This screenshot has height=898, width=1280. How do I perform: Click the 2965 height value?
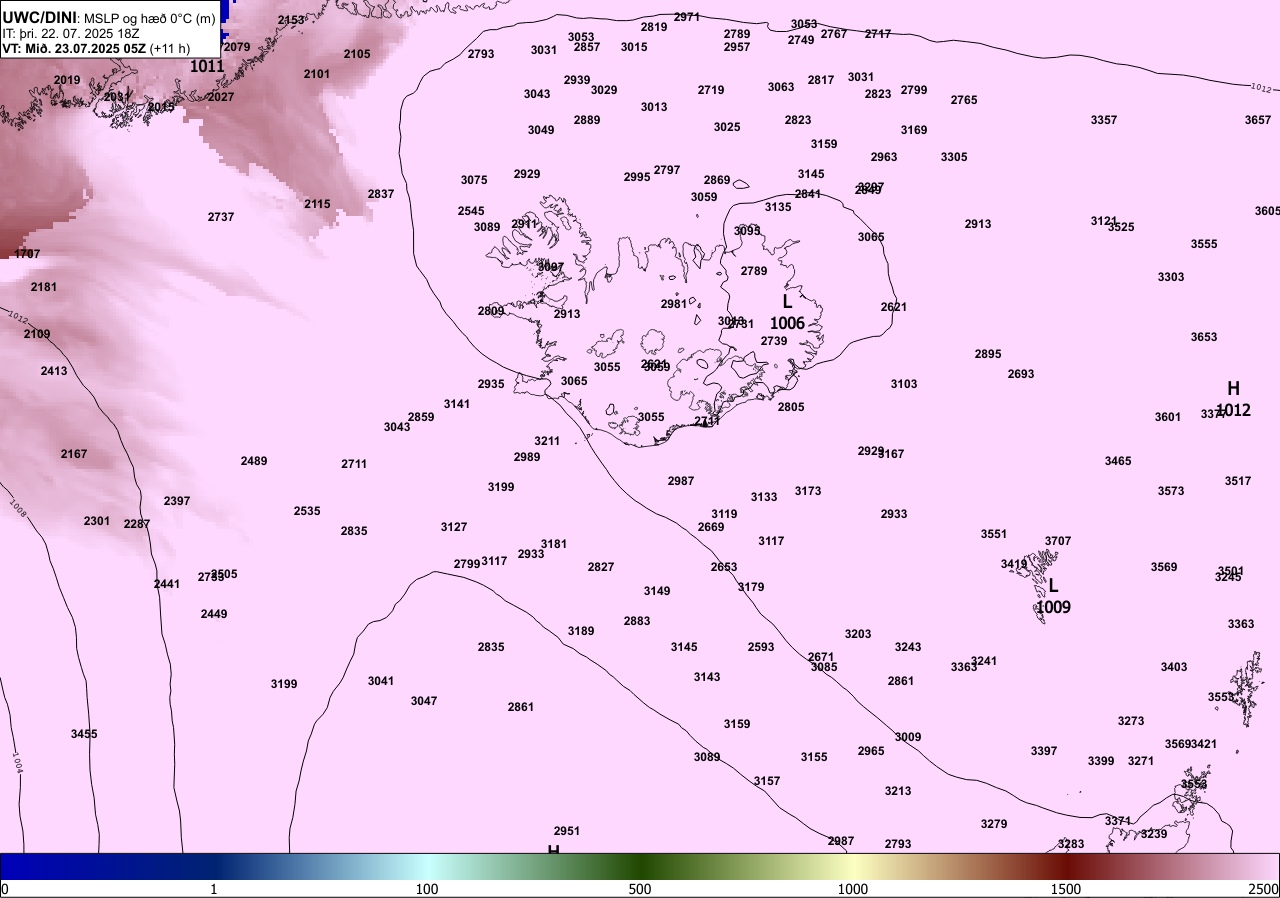871,751
